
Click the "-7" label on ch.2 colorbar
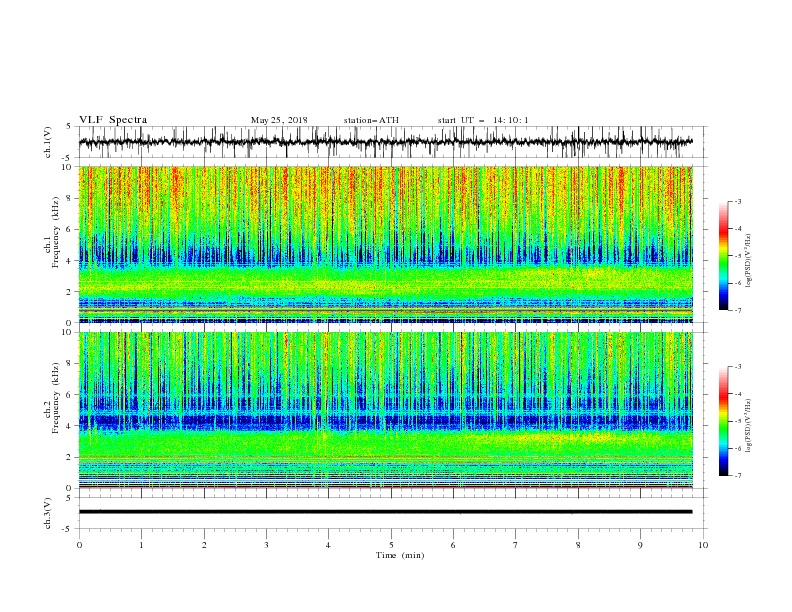(x=738, y=476)
